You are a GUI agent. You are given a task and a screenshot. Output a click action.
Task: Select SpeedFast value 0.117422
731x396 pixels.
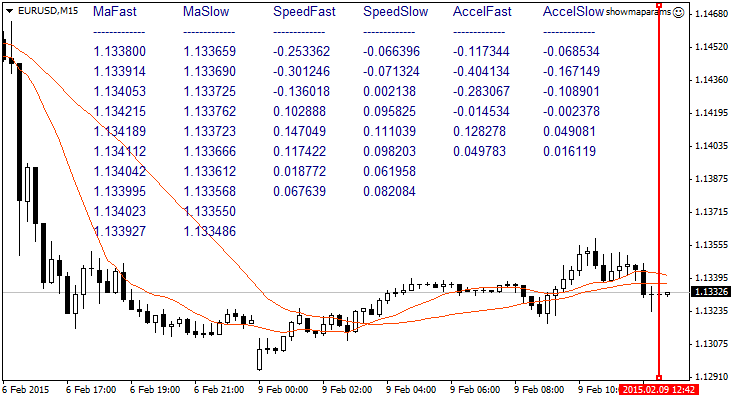tap(300, 152)
